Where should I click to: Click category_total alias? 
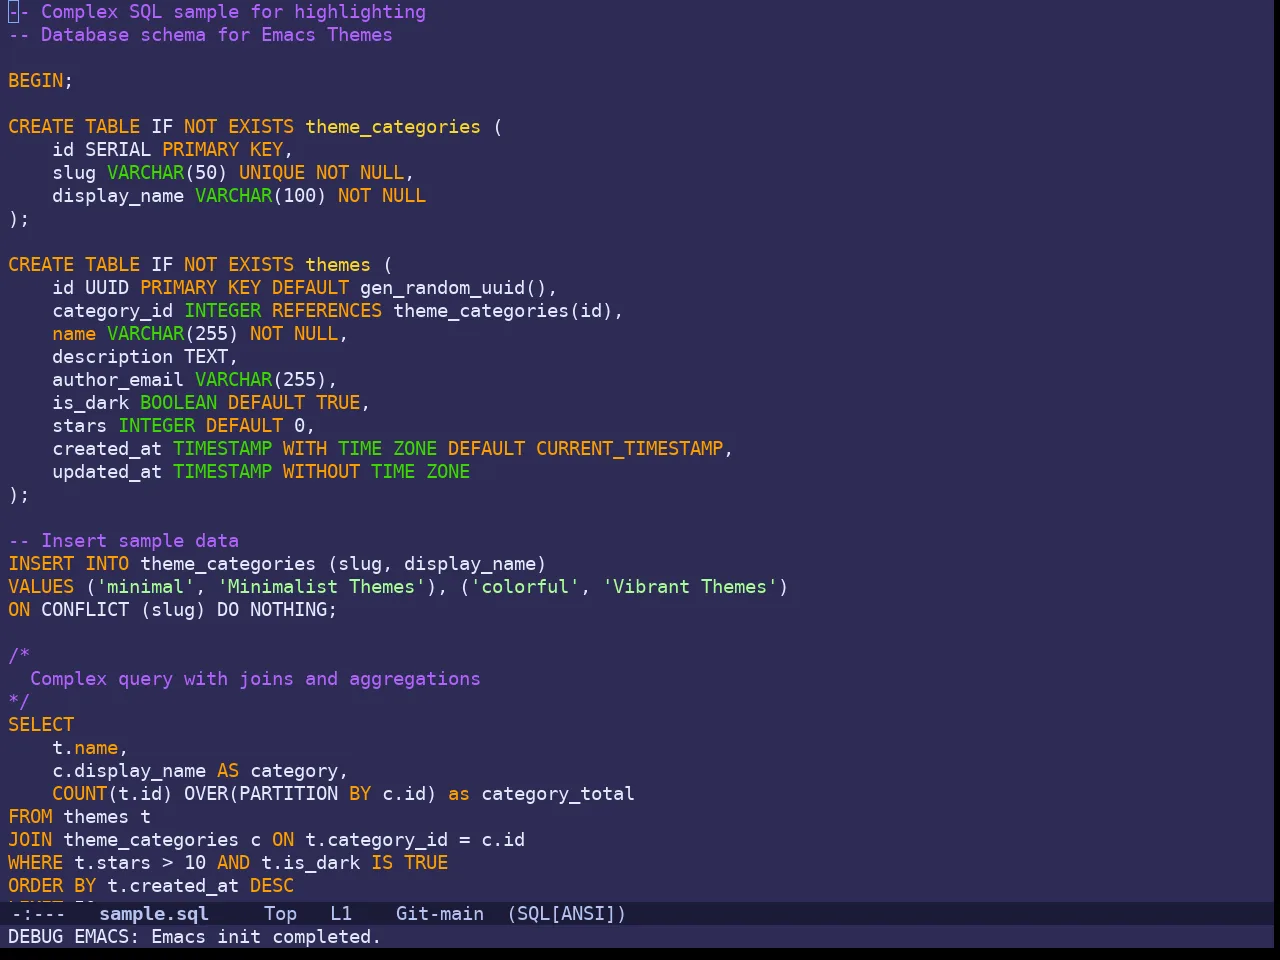click(x=558, y=794)
